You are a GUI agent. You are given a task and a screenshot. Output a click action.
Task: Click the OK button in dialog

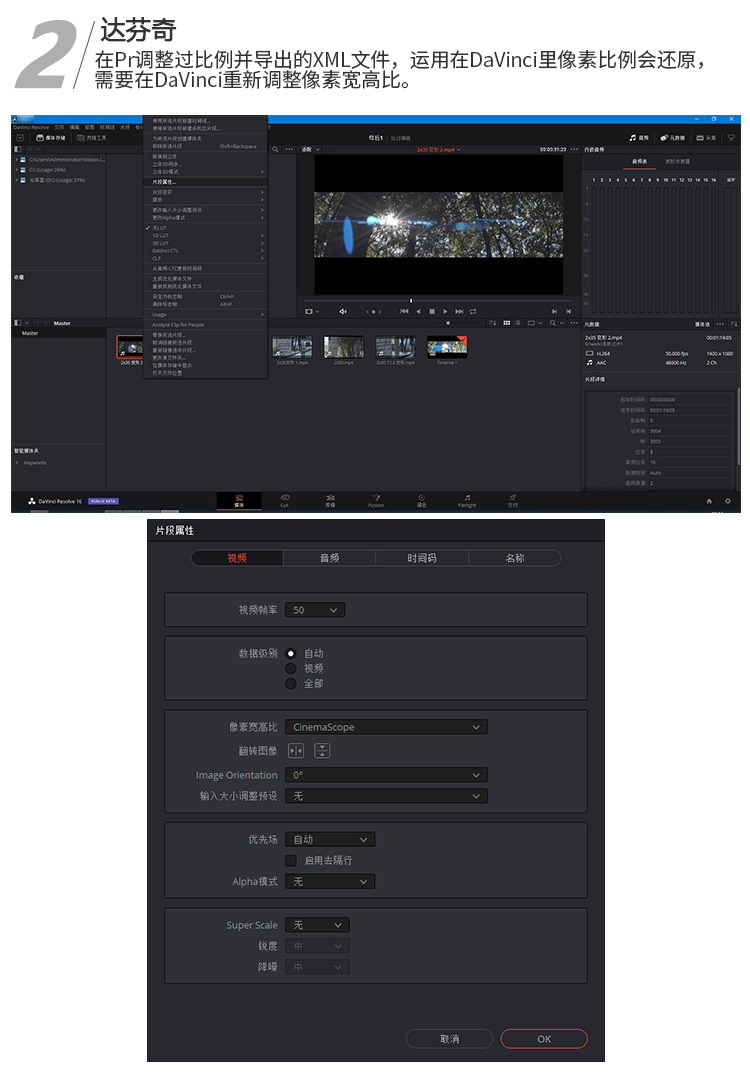(x=544, y=1039)
